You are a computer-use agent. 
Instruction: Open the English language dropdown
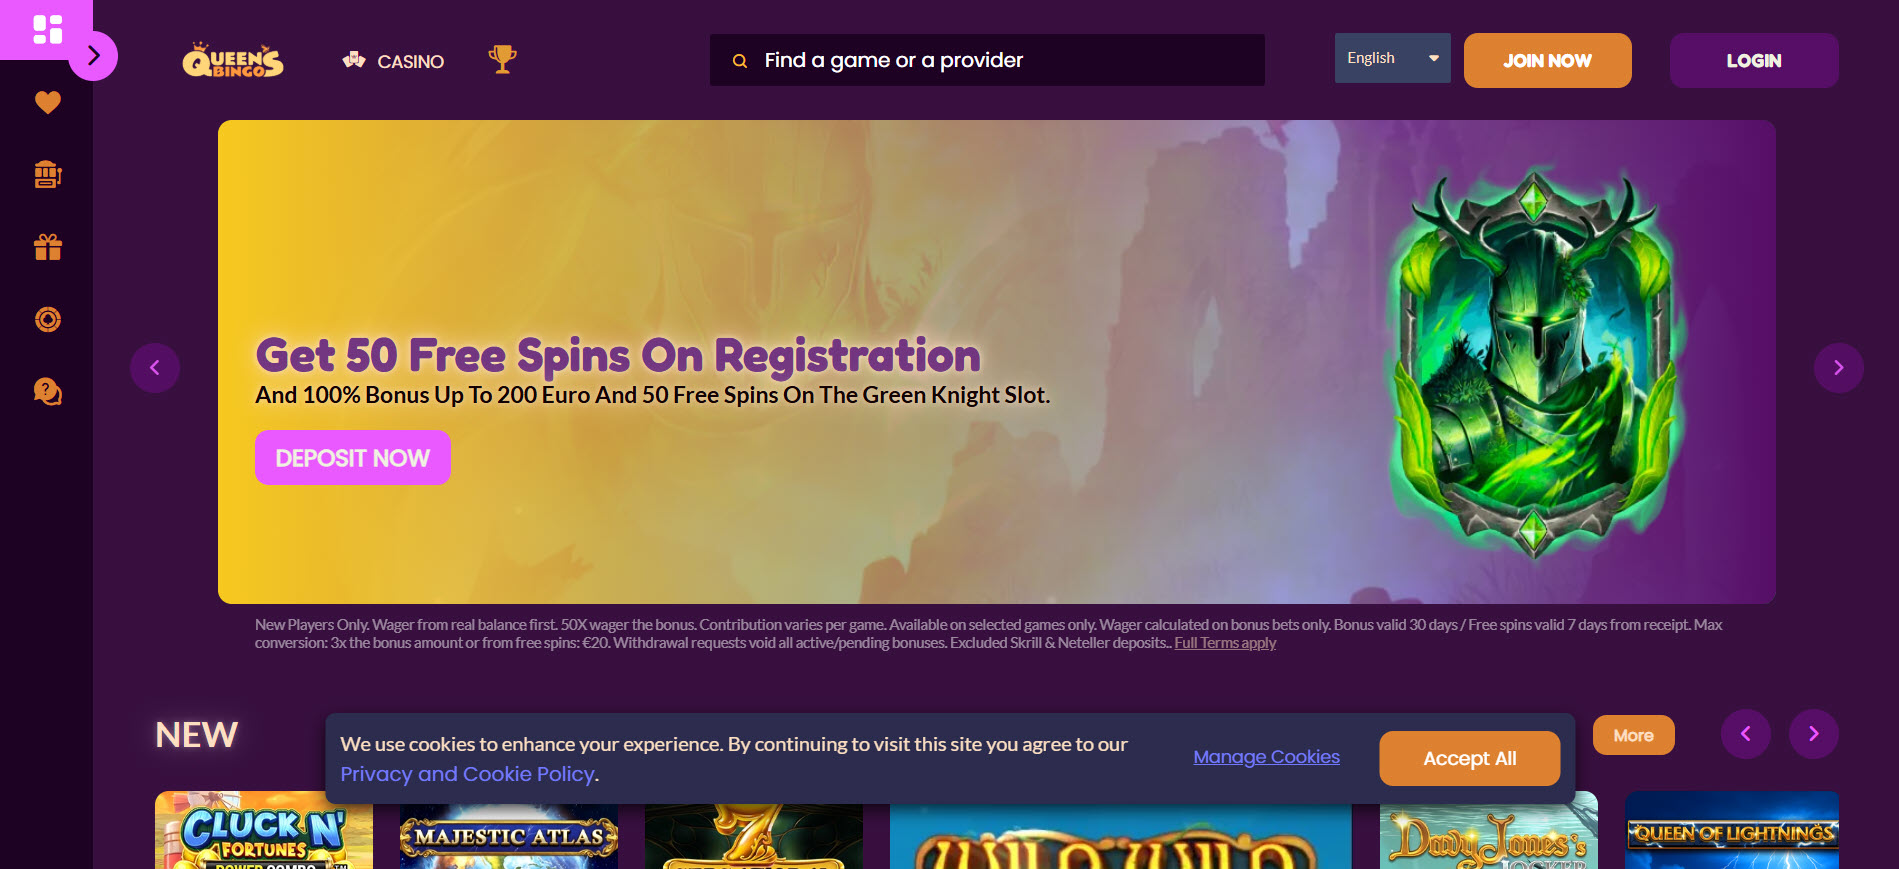(x=1392, y=58)
